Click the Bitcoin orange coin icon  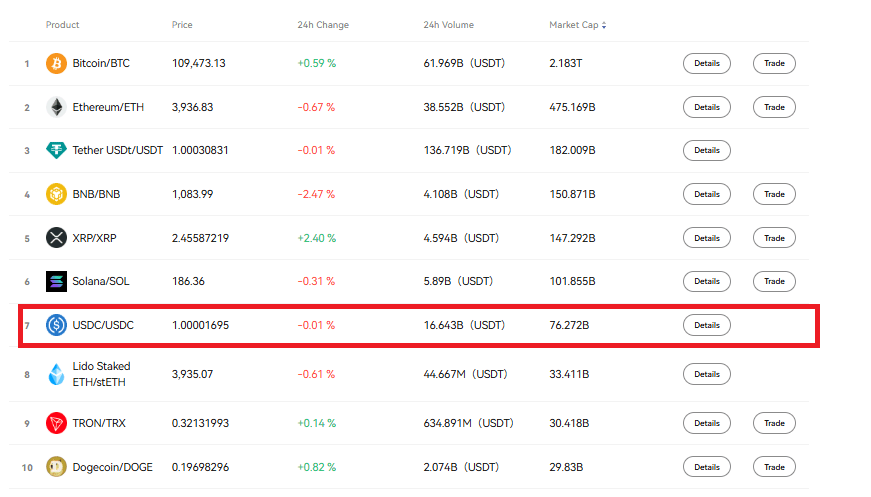click(x=56, y=63)
